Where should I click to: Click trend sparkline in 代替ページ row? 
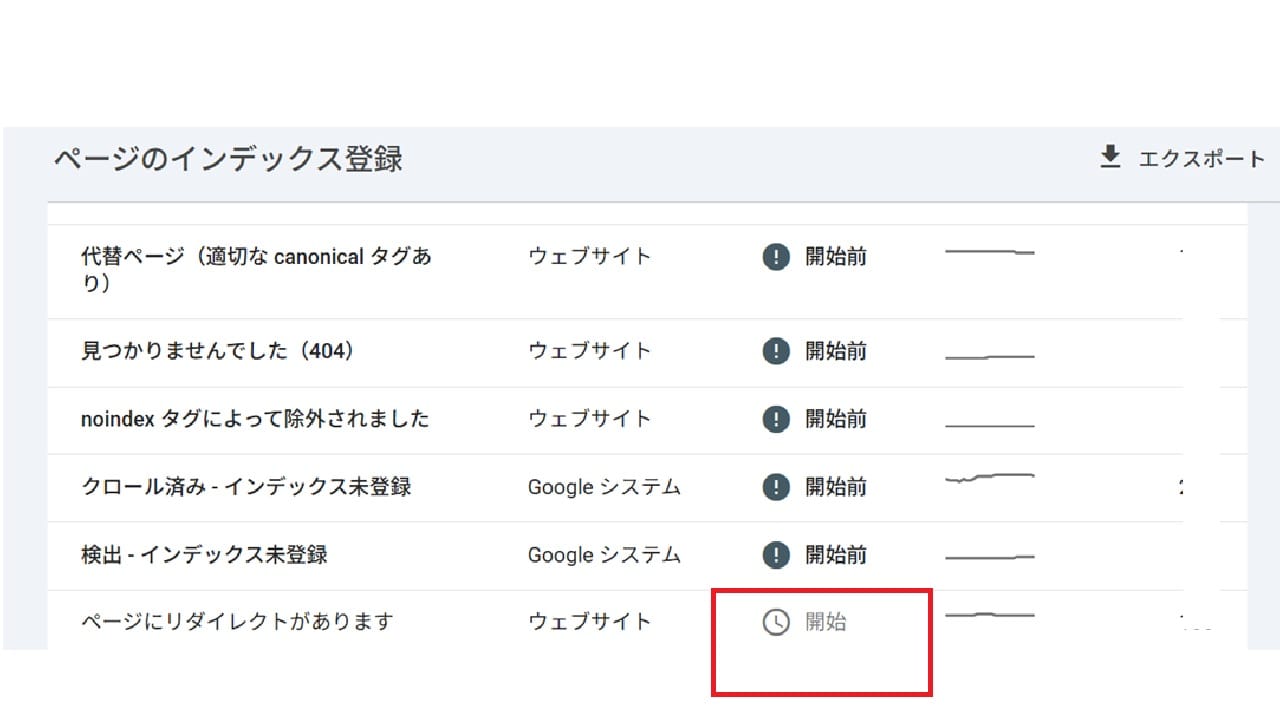tap(989, 252)
